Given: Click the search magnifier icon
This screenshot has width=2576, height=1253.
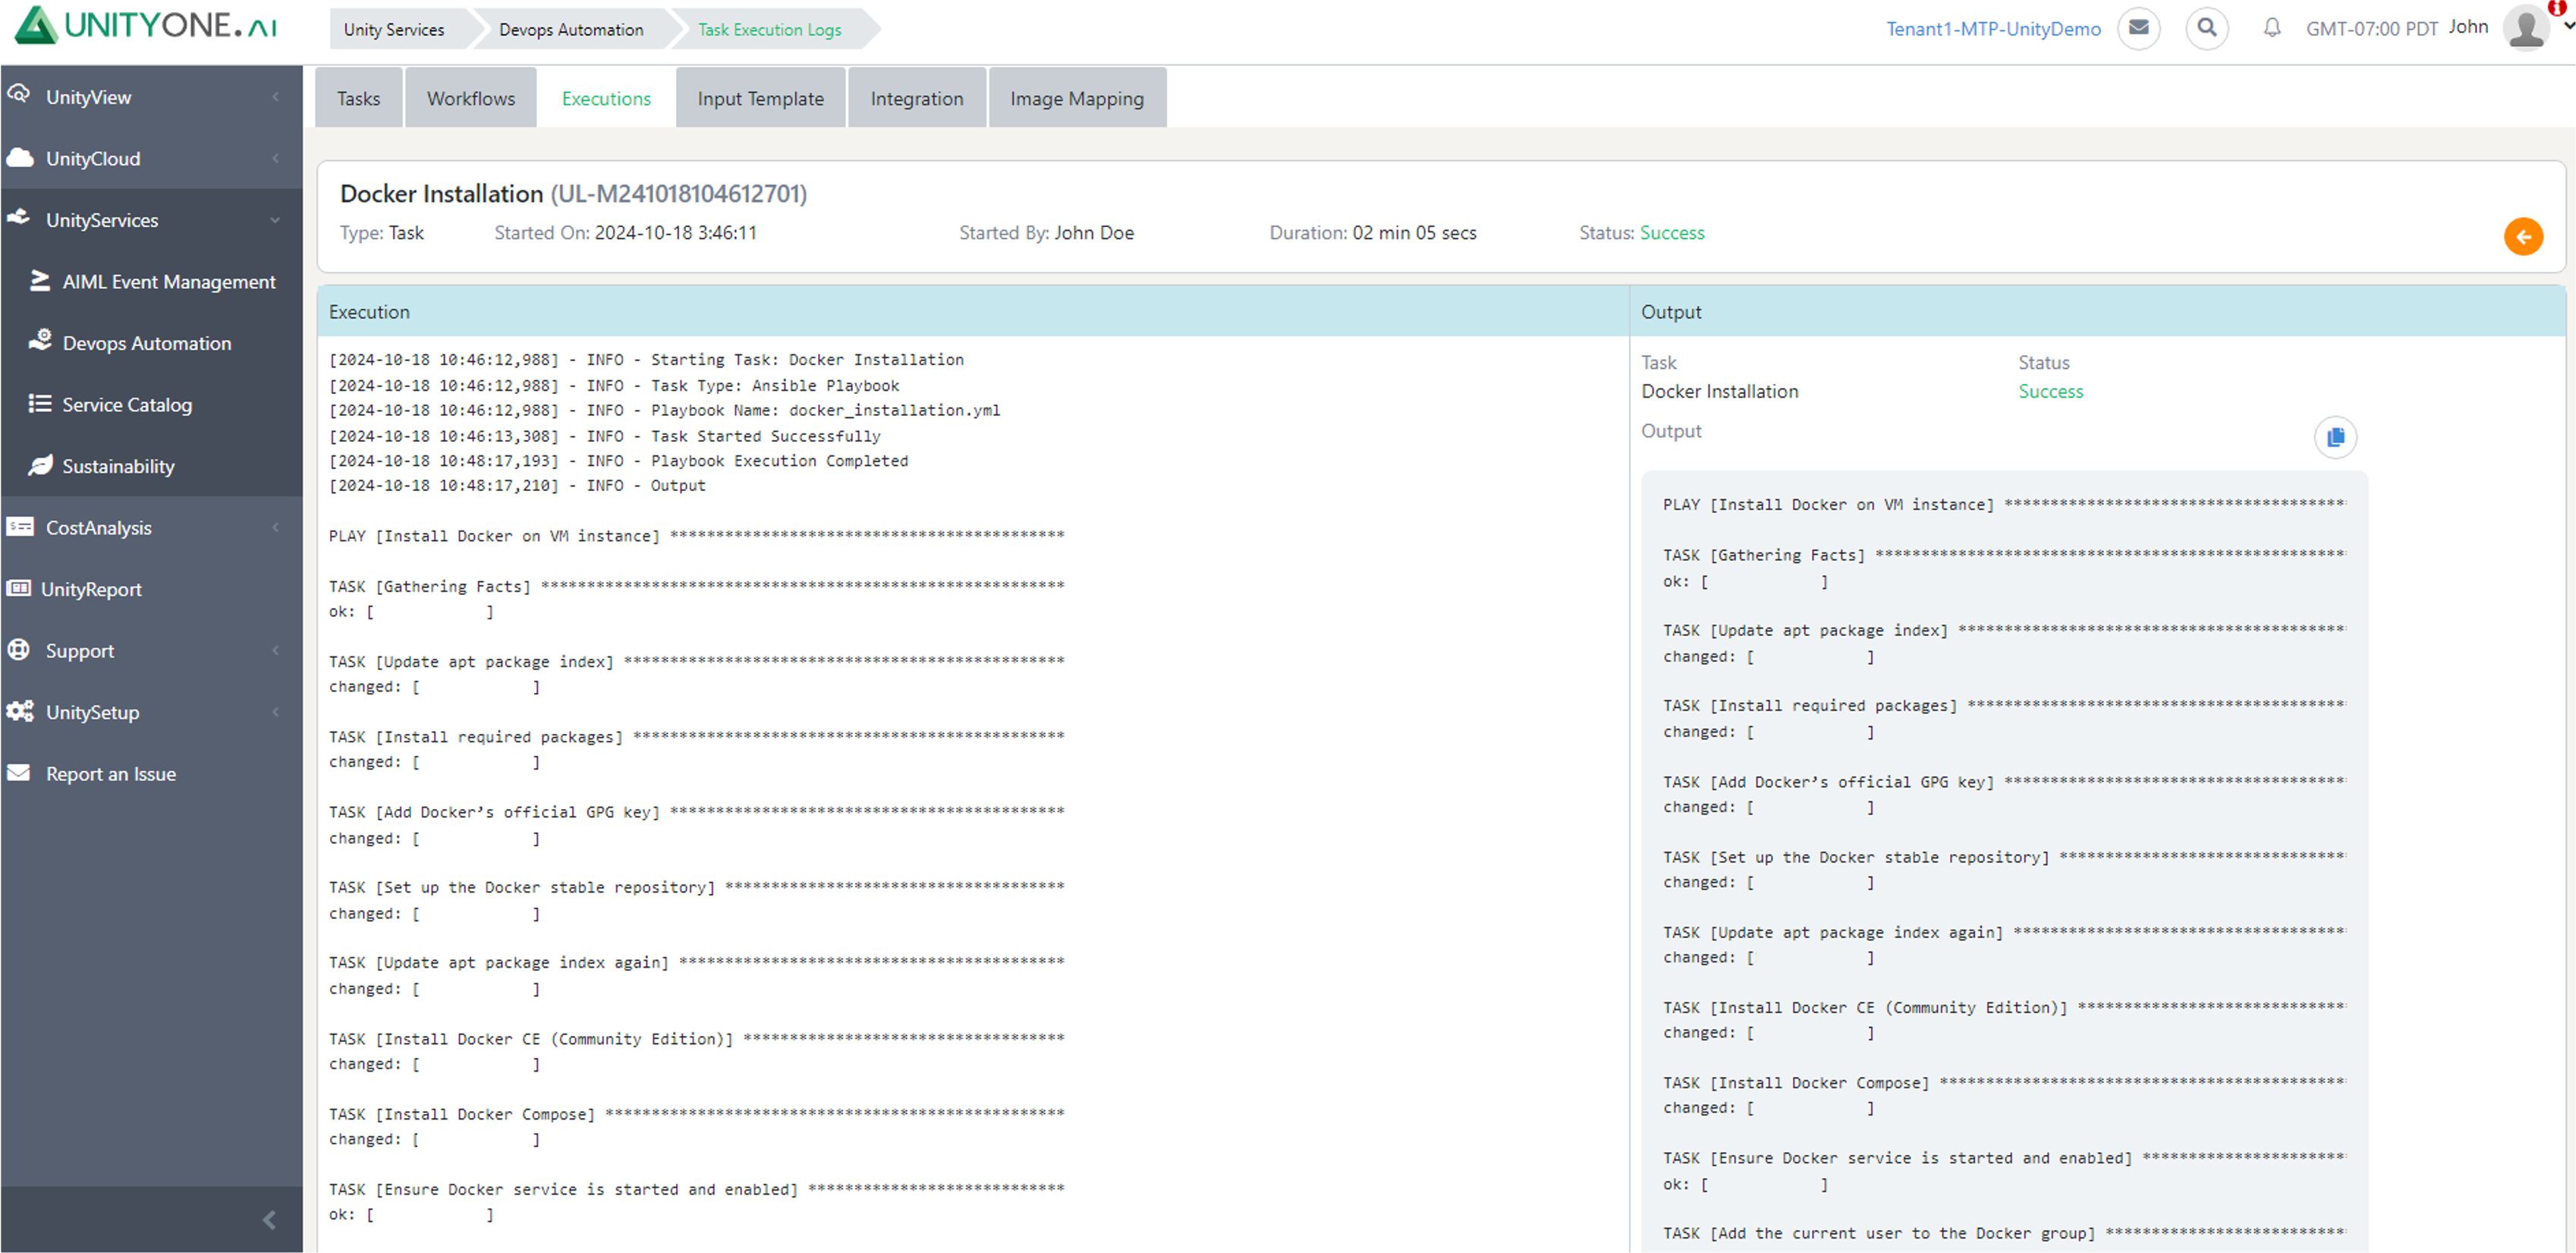Looking at the screenshot, I should [x=2206, y=28].
